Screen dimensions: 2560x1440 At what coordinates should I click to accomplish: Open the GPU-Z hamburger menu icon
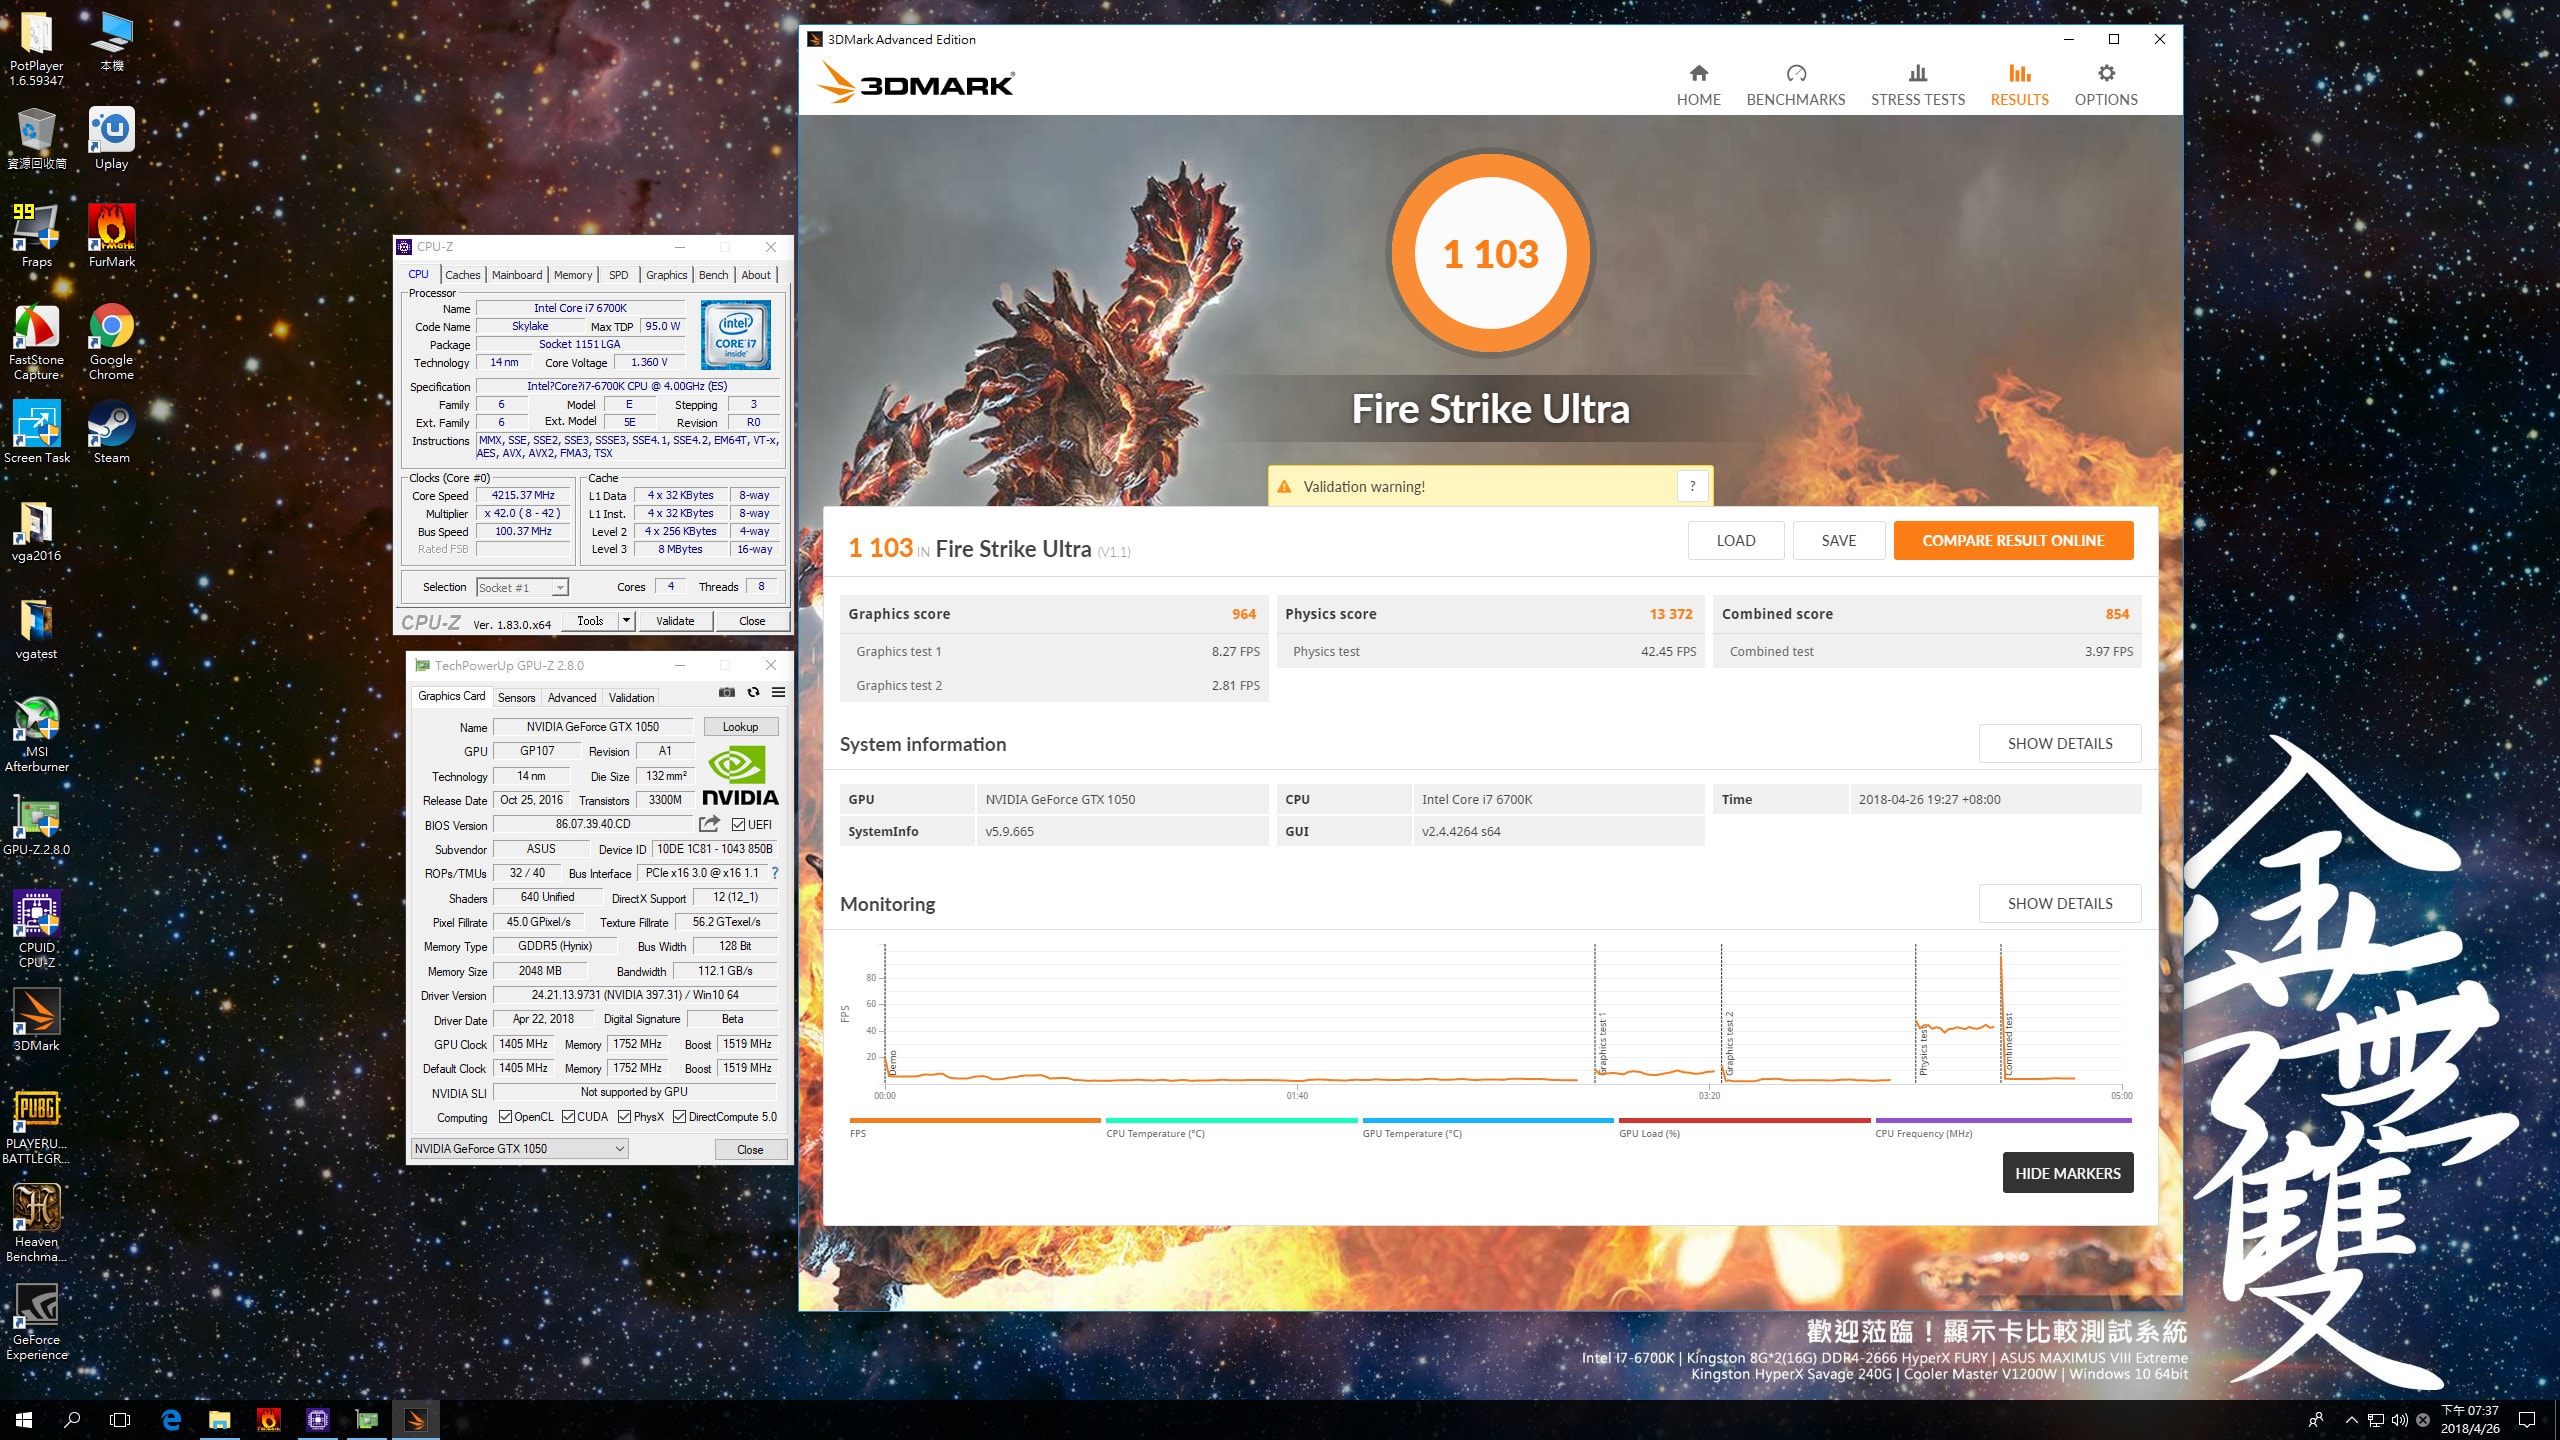778,693
